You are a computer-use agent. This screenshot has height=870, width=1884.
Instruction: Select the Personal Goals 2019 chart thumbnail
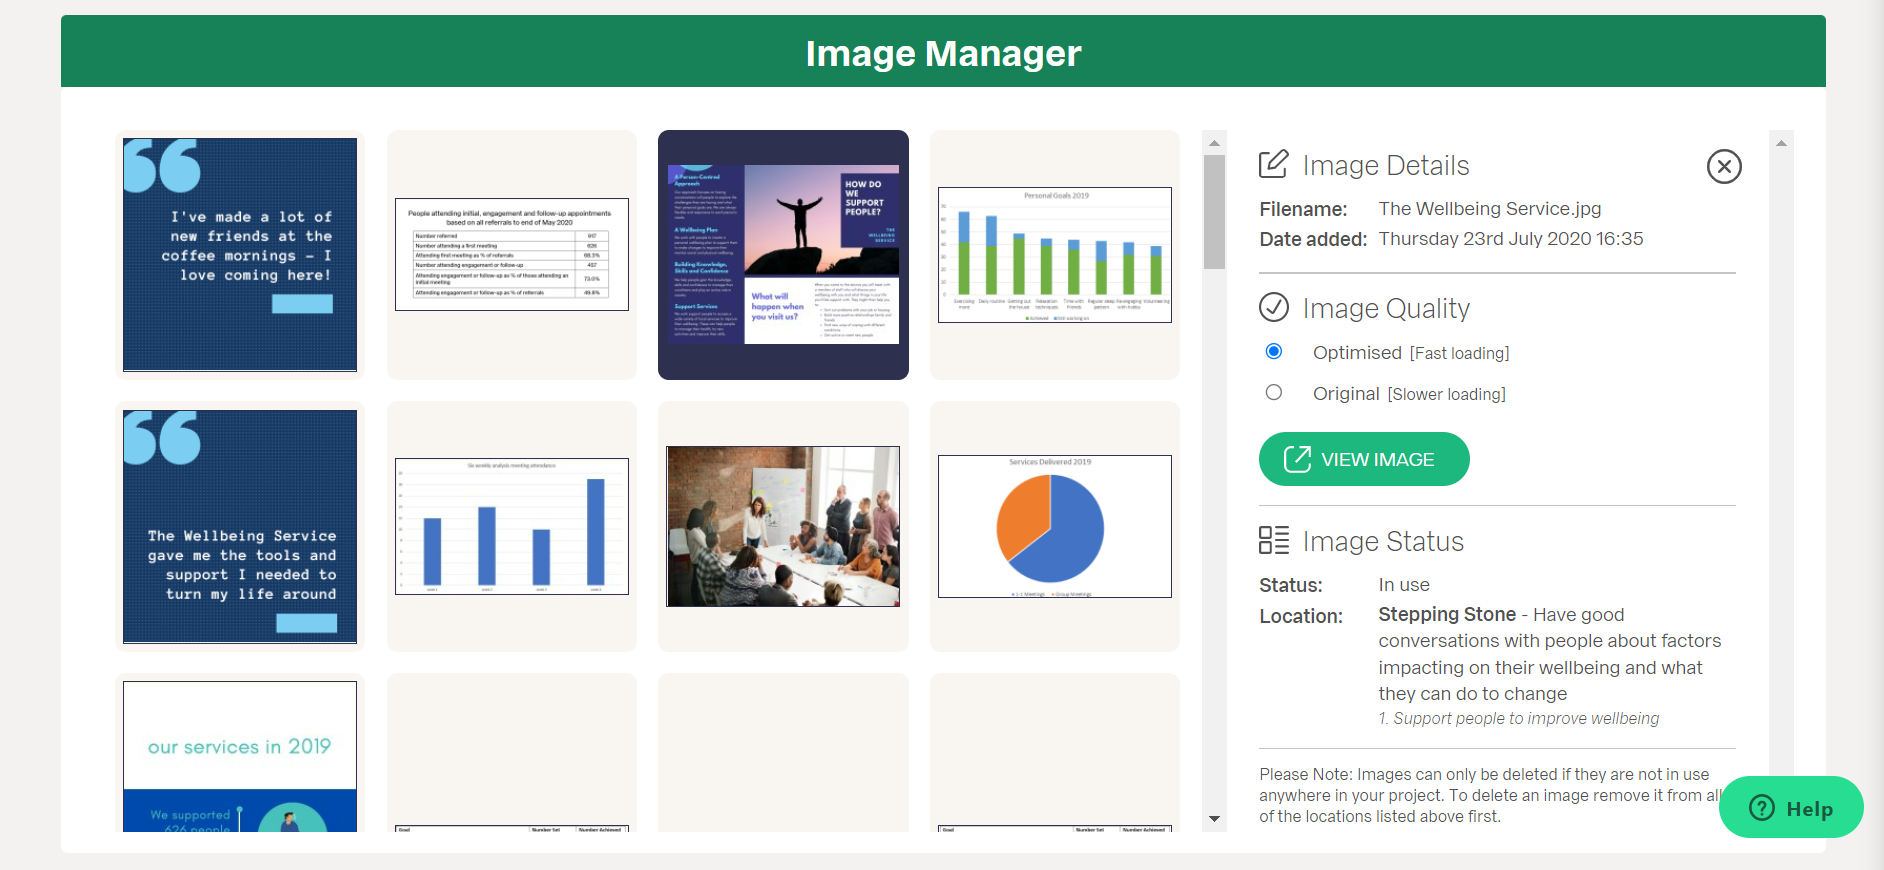pos(1055,255)
